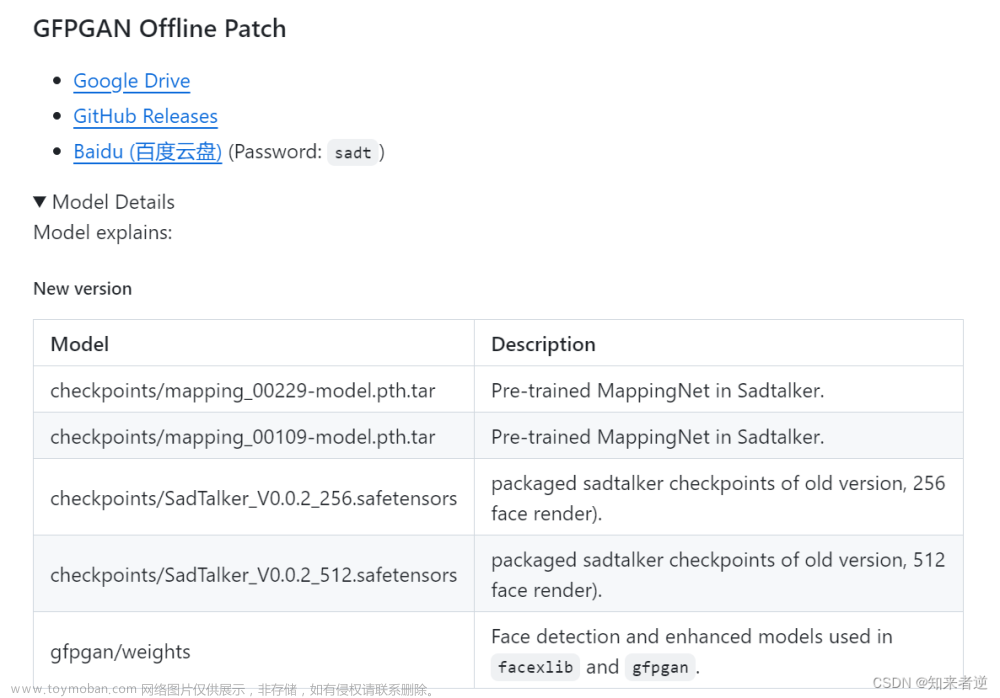Click the facexlib inline code tag

(x=535, y=667)
